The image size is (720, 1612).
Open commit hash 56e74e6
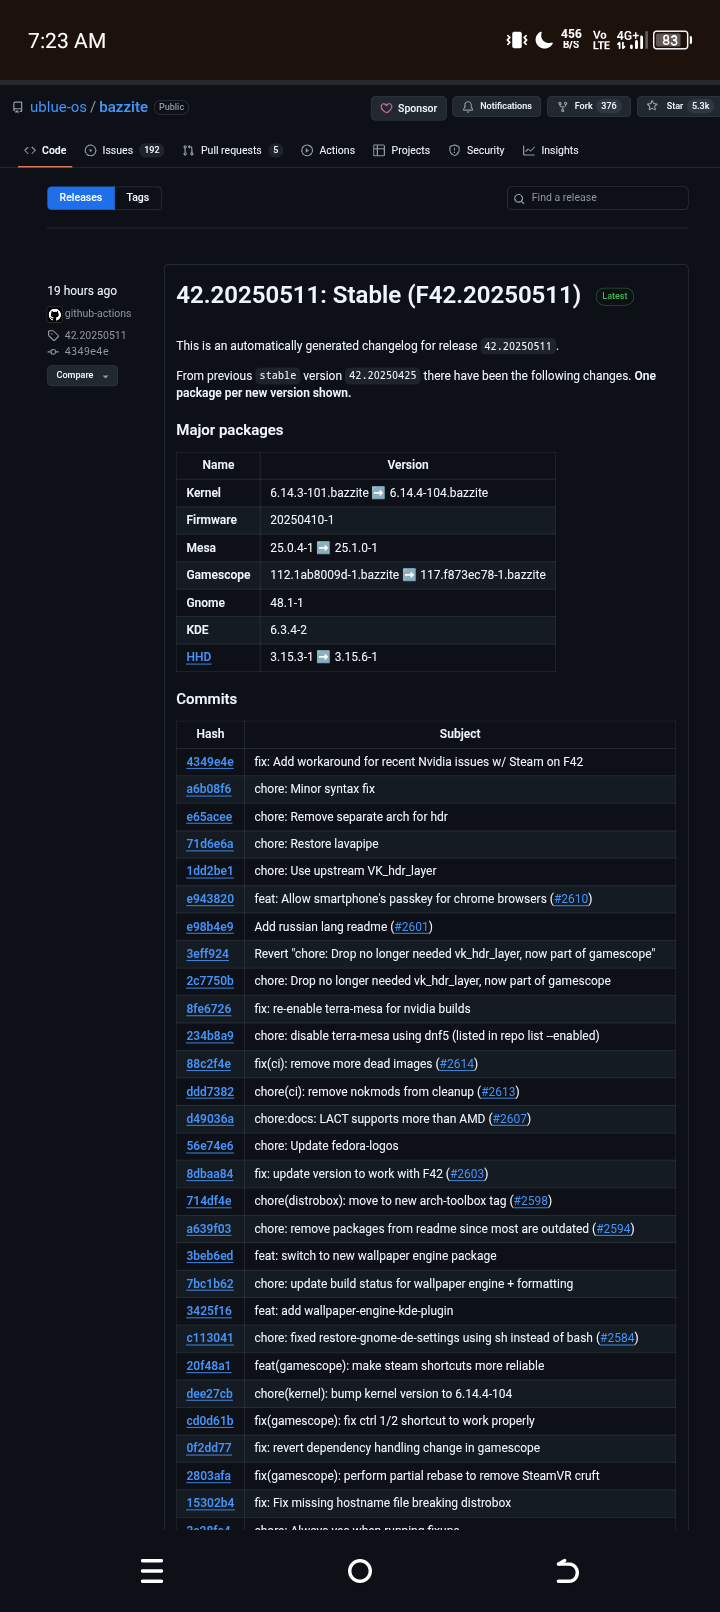click(210, 1146)
